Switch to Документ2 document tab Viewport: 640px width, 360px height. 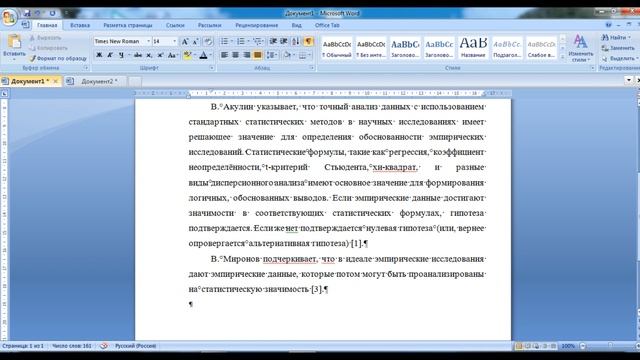(x=98, y=81)
